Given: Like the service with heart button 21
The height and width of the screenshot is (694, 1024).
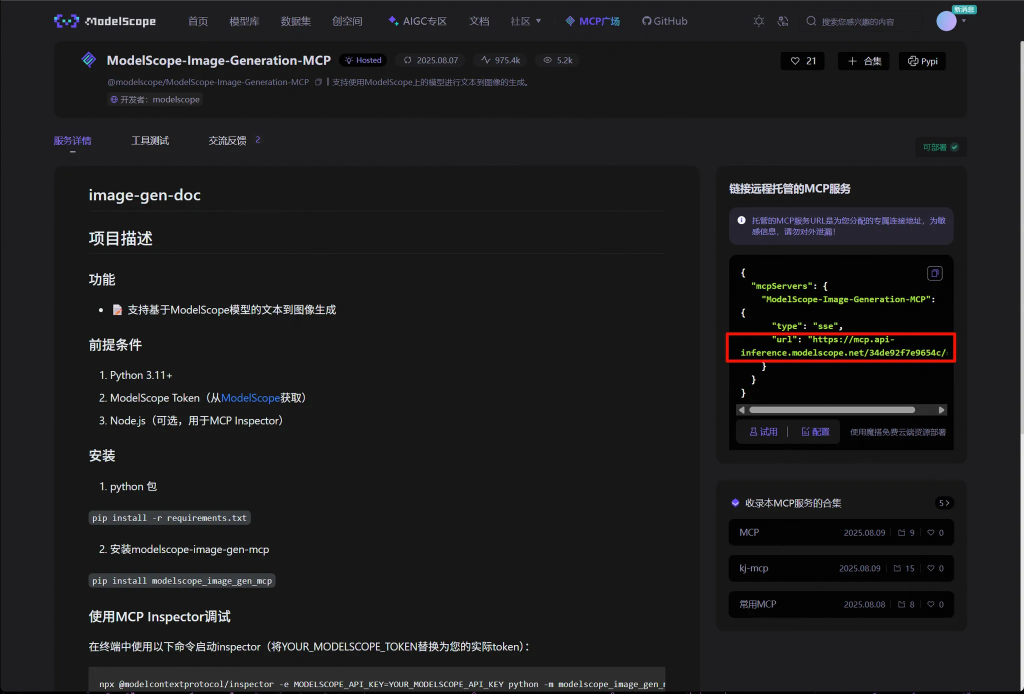Looking at the screenshot, I should click(x=803, y=61).
